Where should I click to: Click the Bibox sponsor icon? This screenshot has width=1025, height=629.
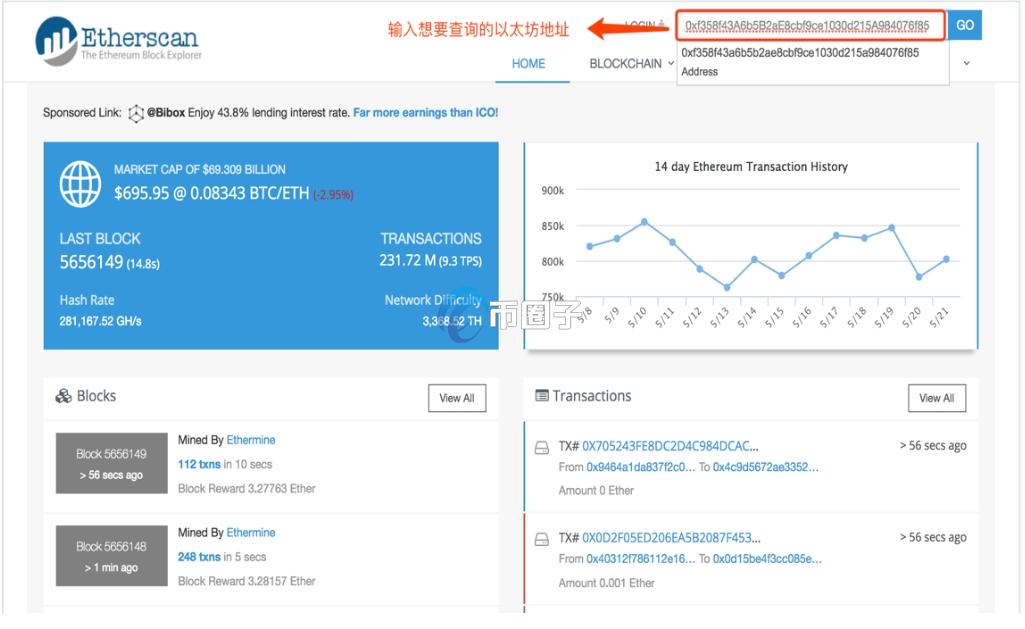(136, 113)
